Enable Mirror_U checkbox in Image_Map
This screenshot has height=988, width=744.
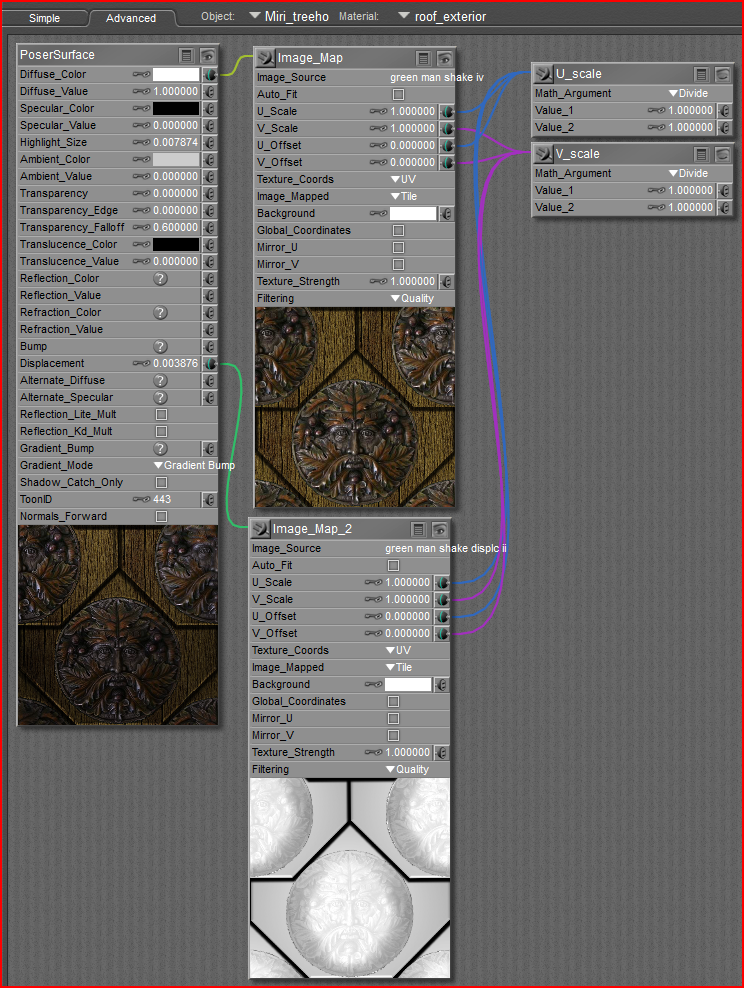click(x=398, y=248)
